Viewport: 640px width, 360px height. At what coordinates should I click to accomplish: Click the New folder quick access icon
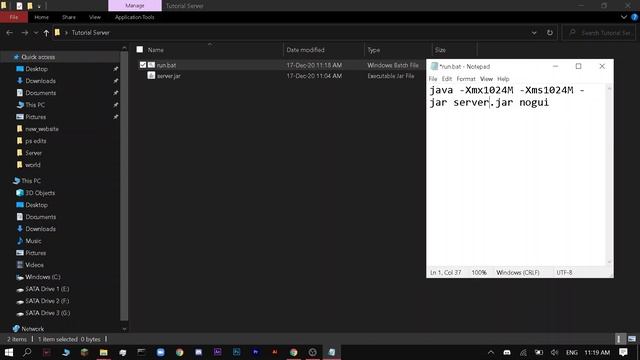coord(30,6)
